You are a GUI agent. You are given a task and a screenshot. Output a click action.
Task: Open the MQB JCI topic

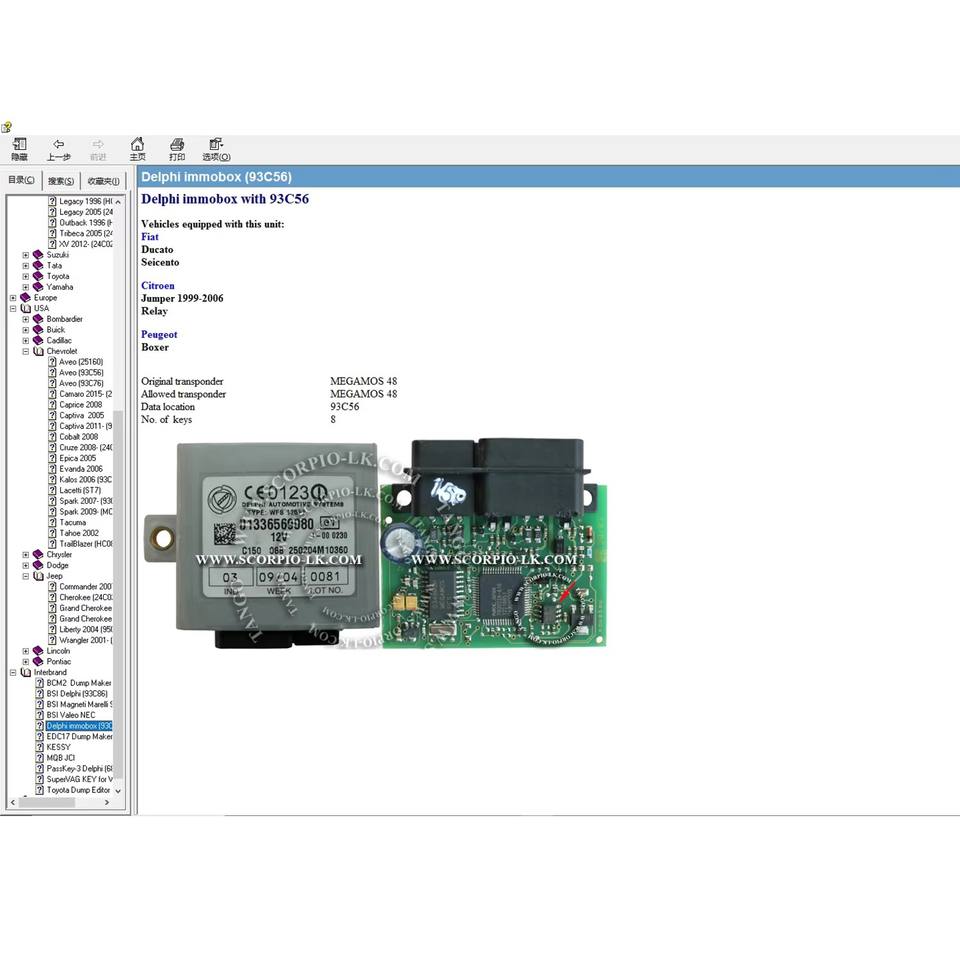point(61,758)
